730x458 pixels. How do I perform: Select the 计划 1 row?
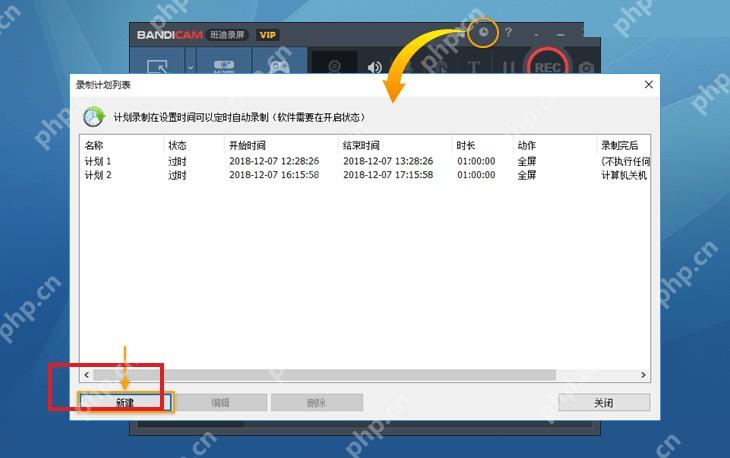coord(365,161)
